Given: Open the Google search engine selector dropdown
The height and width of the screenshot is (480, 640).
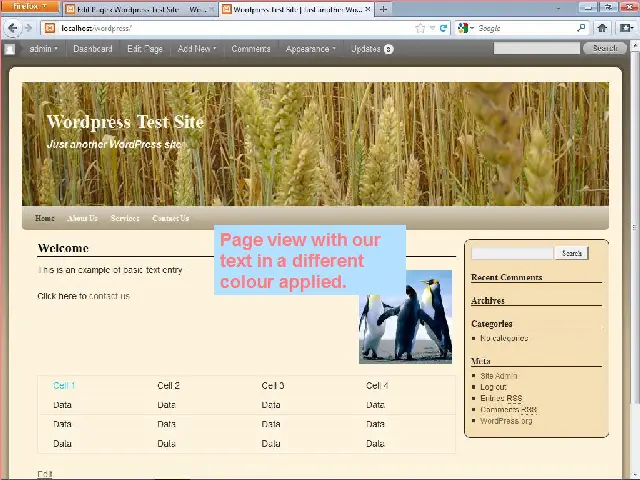Looking at the screenshot, I should tap(466, 28).
